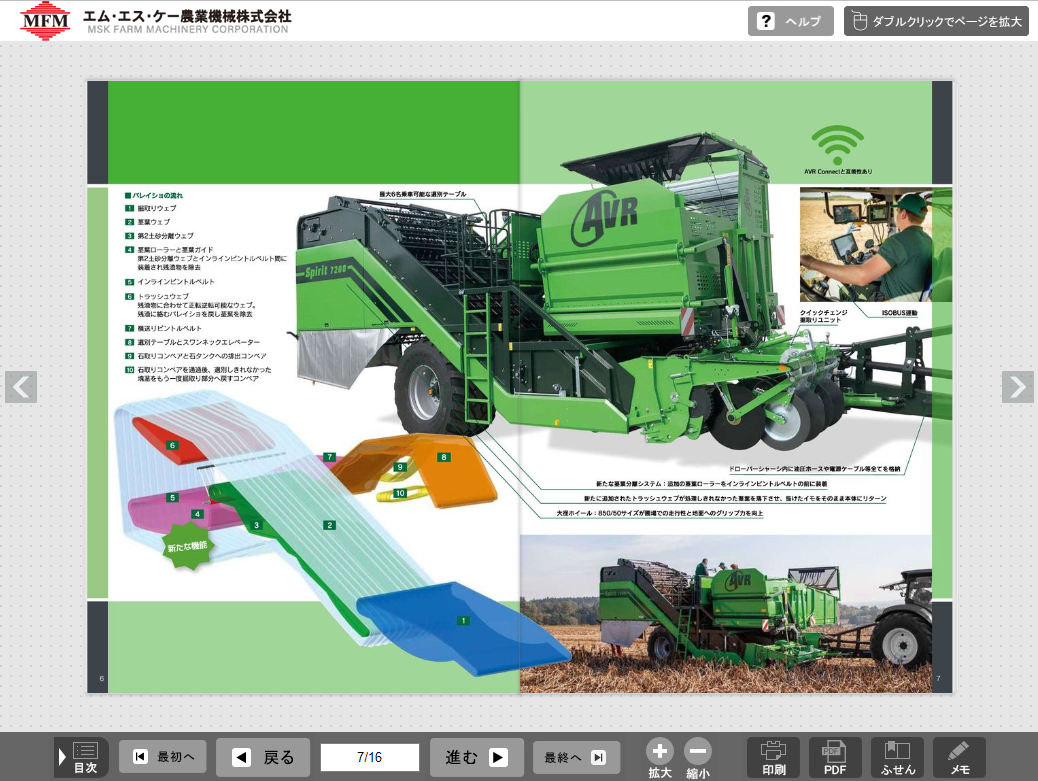The height and width of the screenshot is (781, 1038).
Task: Jump to last page with 最終へ
Action: click(x=576, y=757)
